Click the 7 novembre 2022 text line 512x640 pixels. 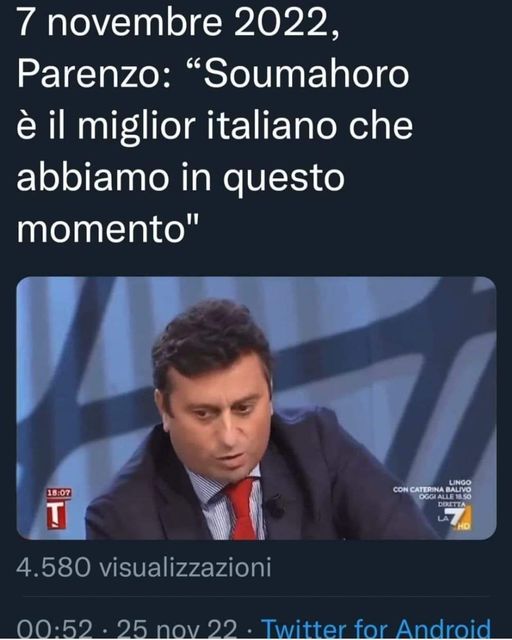178,24
